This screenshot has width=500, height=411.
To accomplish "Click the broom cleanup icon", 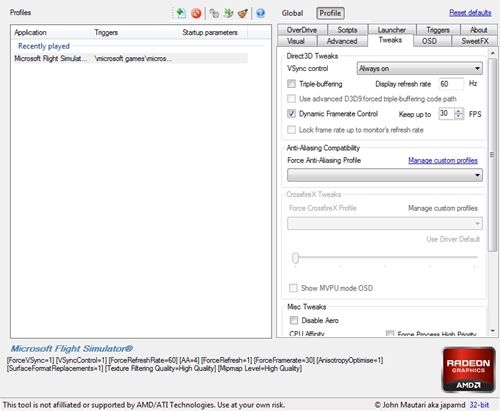I will click(x=243, y=13).
